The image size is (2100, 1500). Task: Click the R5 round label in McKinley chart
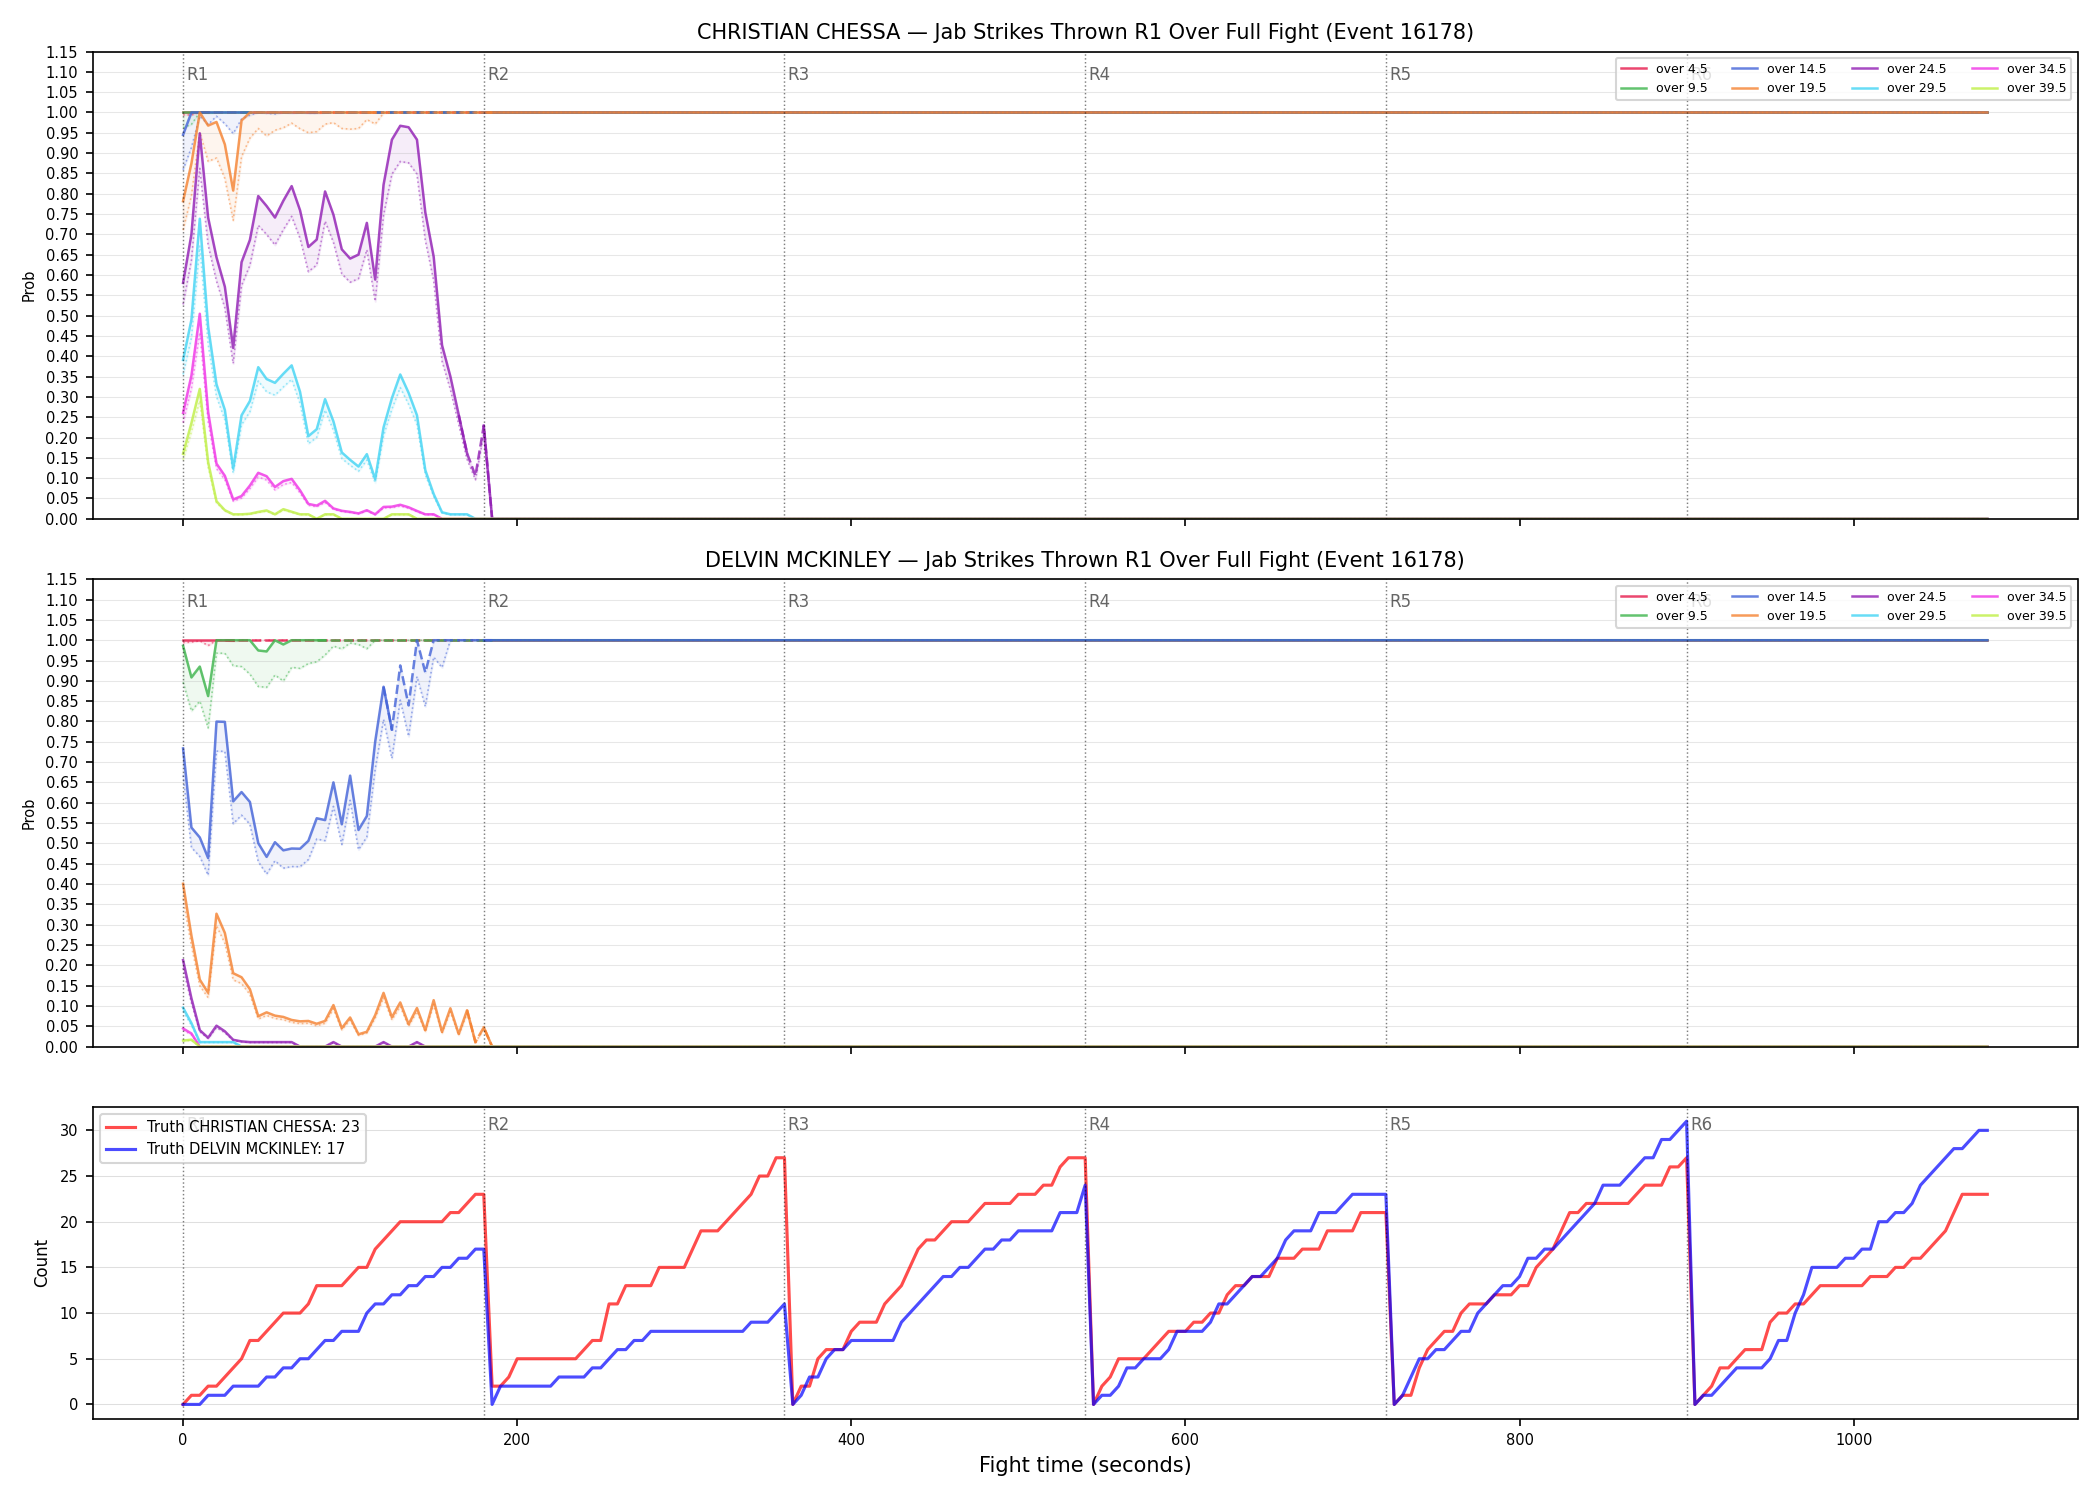tap(1400, 601)
